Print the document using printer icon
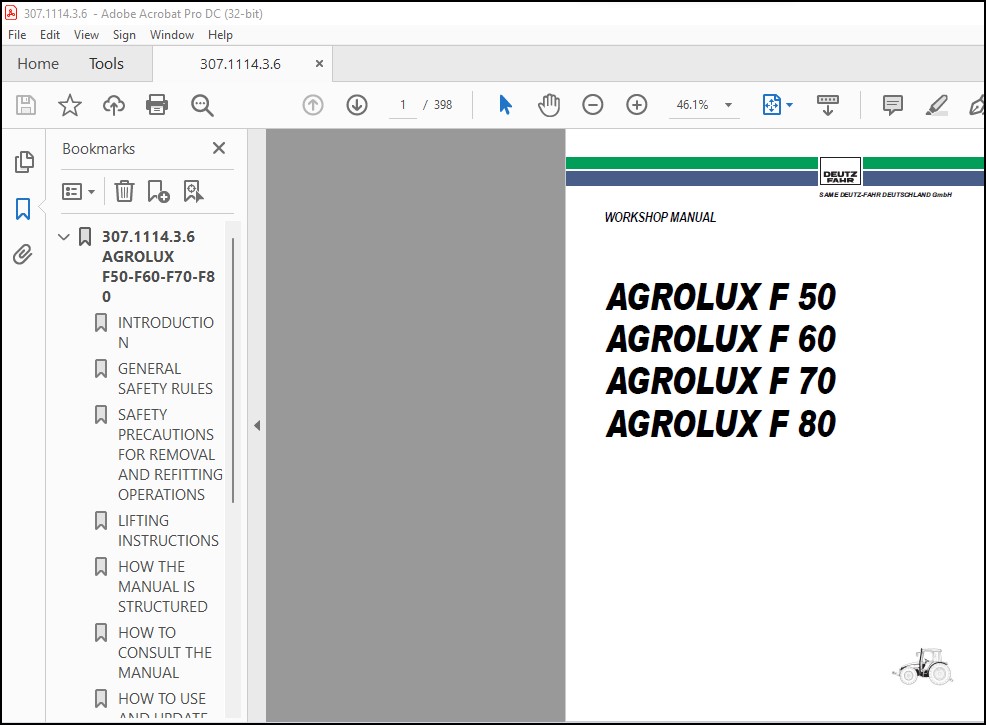This screenshot has height=725, width=986. coord(157,105)
